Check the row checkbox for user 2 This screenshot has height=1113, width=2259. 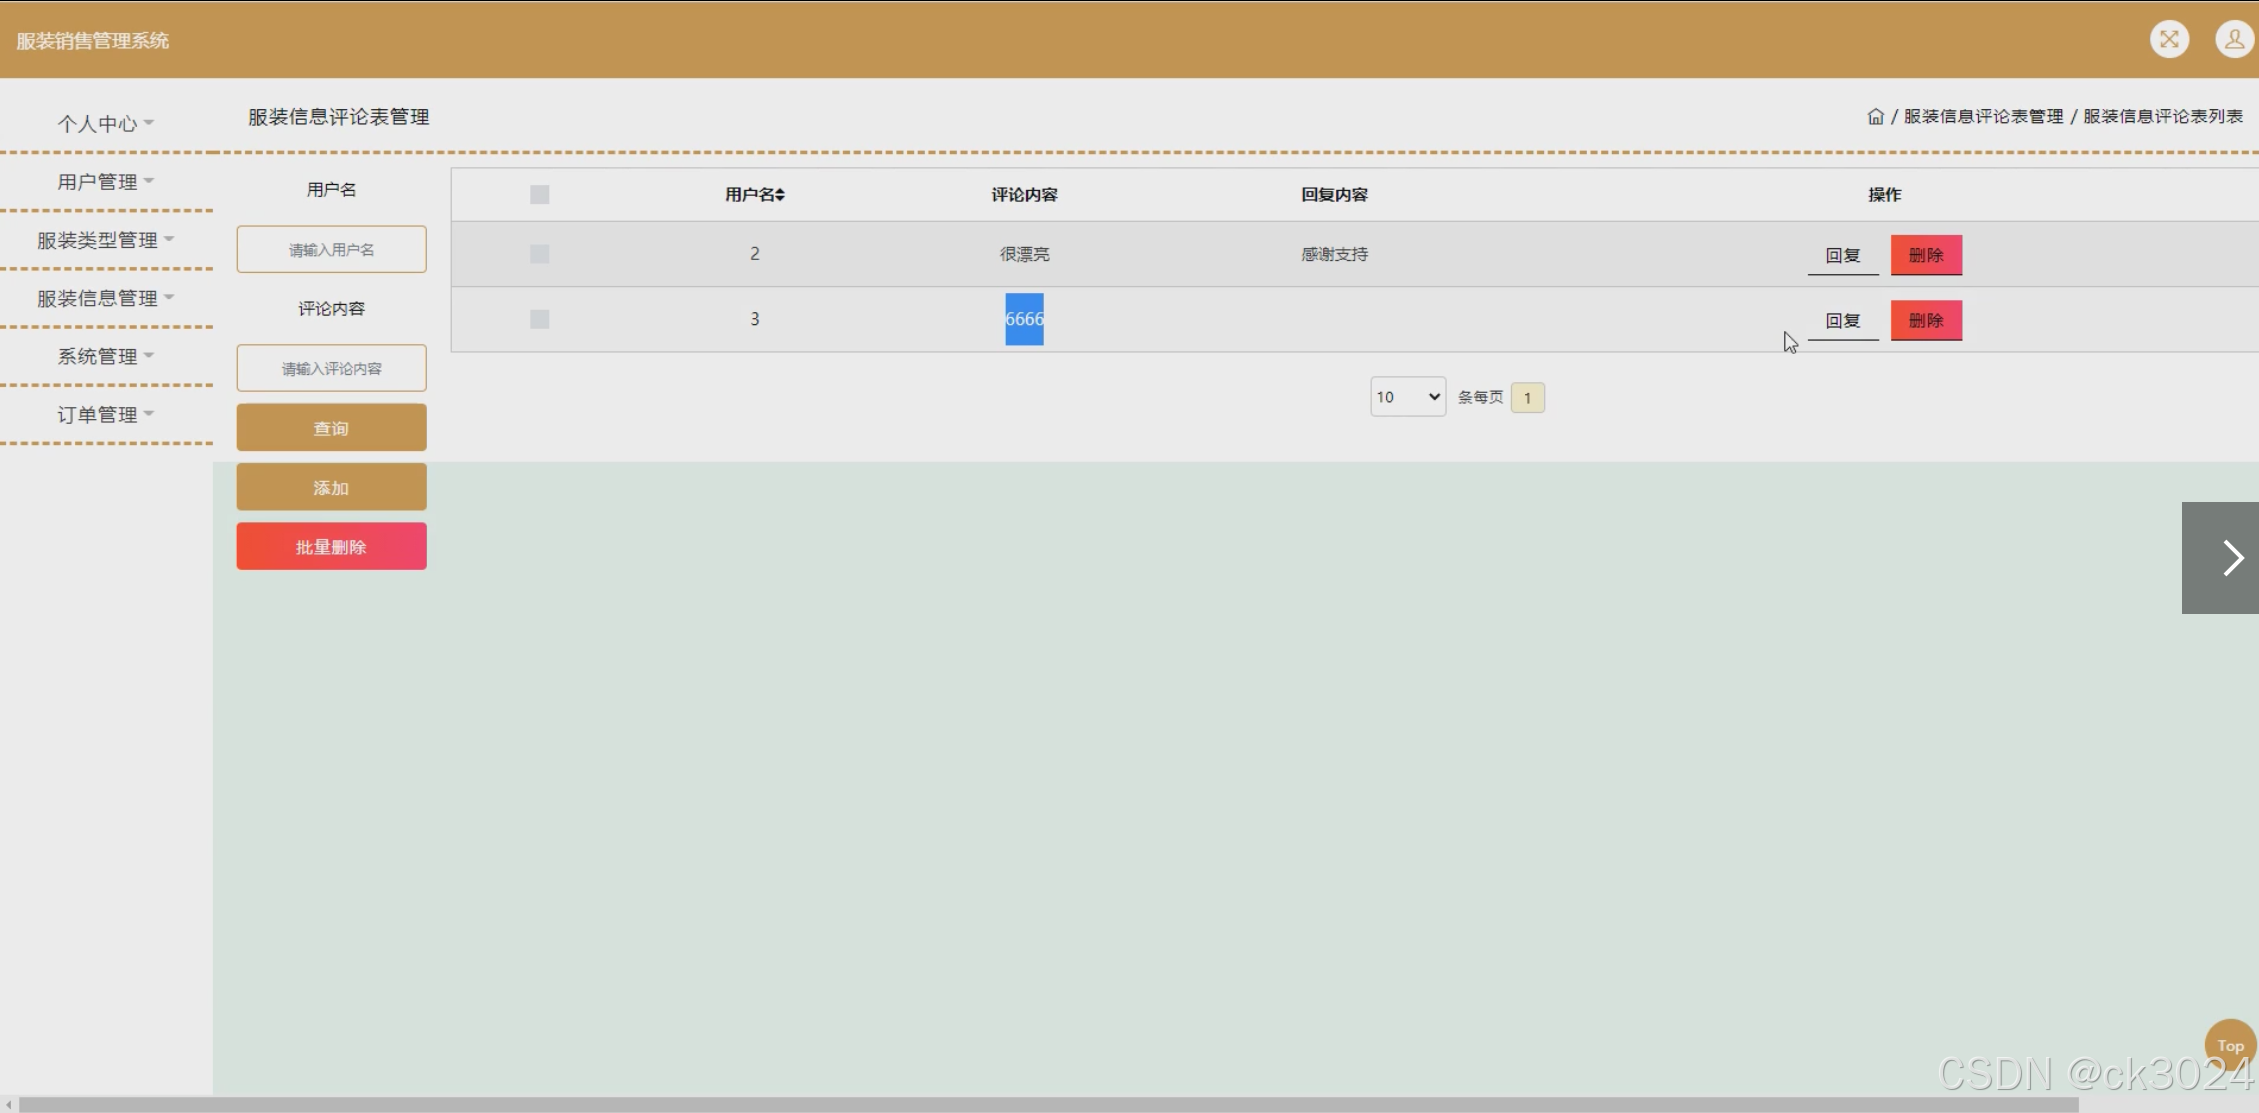pos(539,254)
